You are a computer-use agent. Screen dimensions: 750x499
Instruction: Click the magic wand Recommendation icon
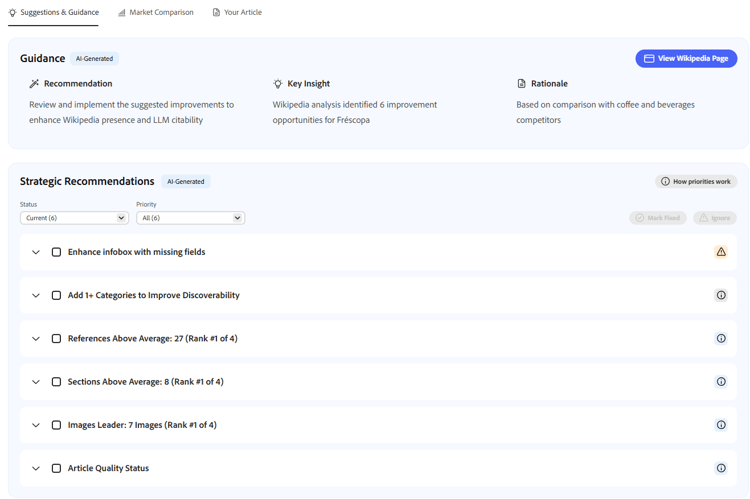pos(34,84)
